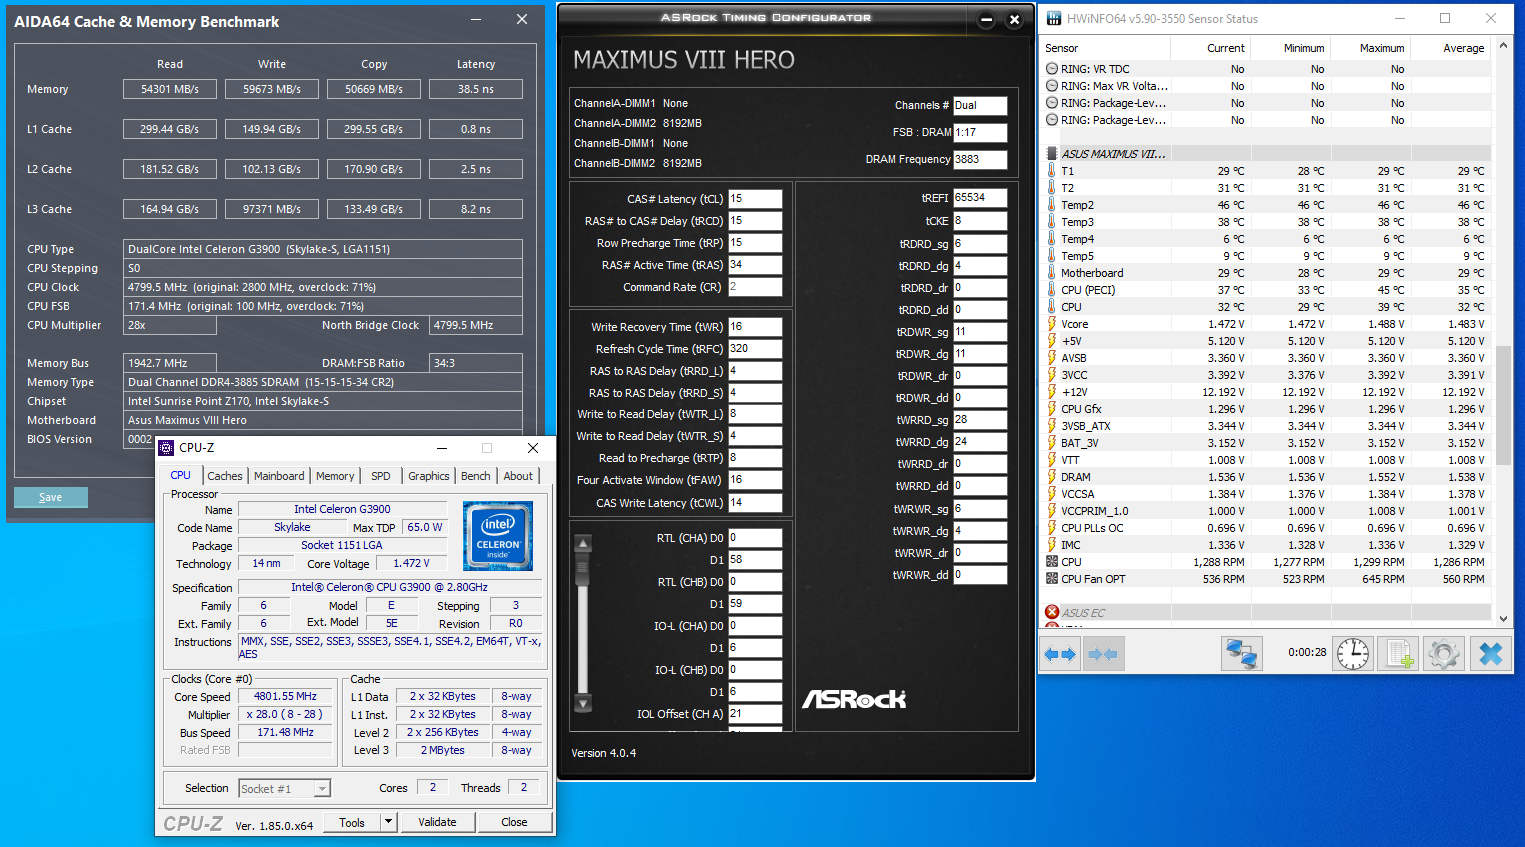Viewport: 1525px width, 847px height.
Task: Click L3 Cache Write value 97371 MB/s
Action: (272, 209)
